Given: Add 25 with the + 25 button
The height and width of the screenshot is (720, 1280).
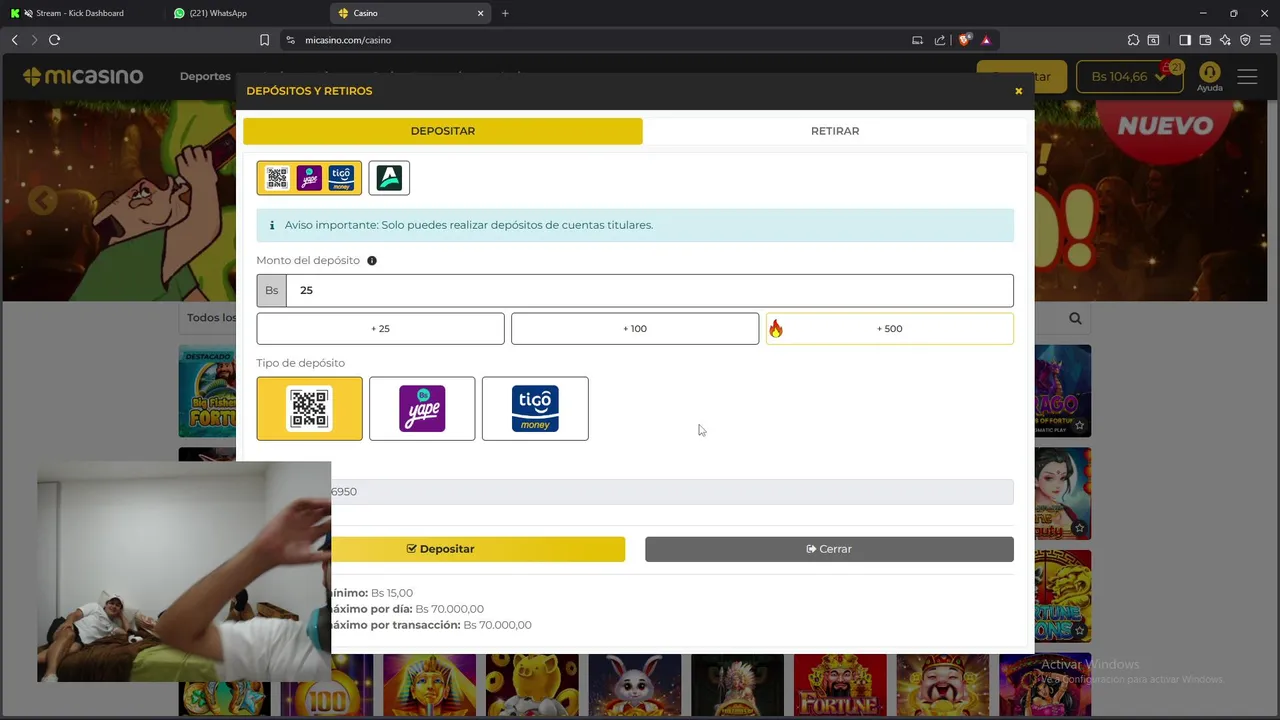Looking at the screenshot, I should point(380,328).
